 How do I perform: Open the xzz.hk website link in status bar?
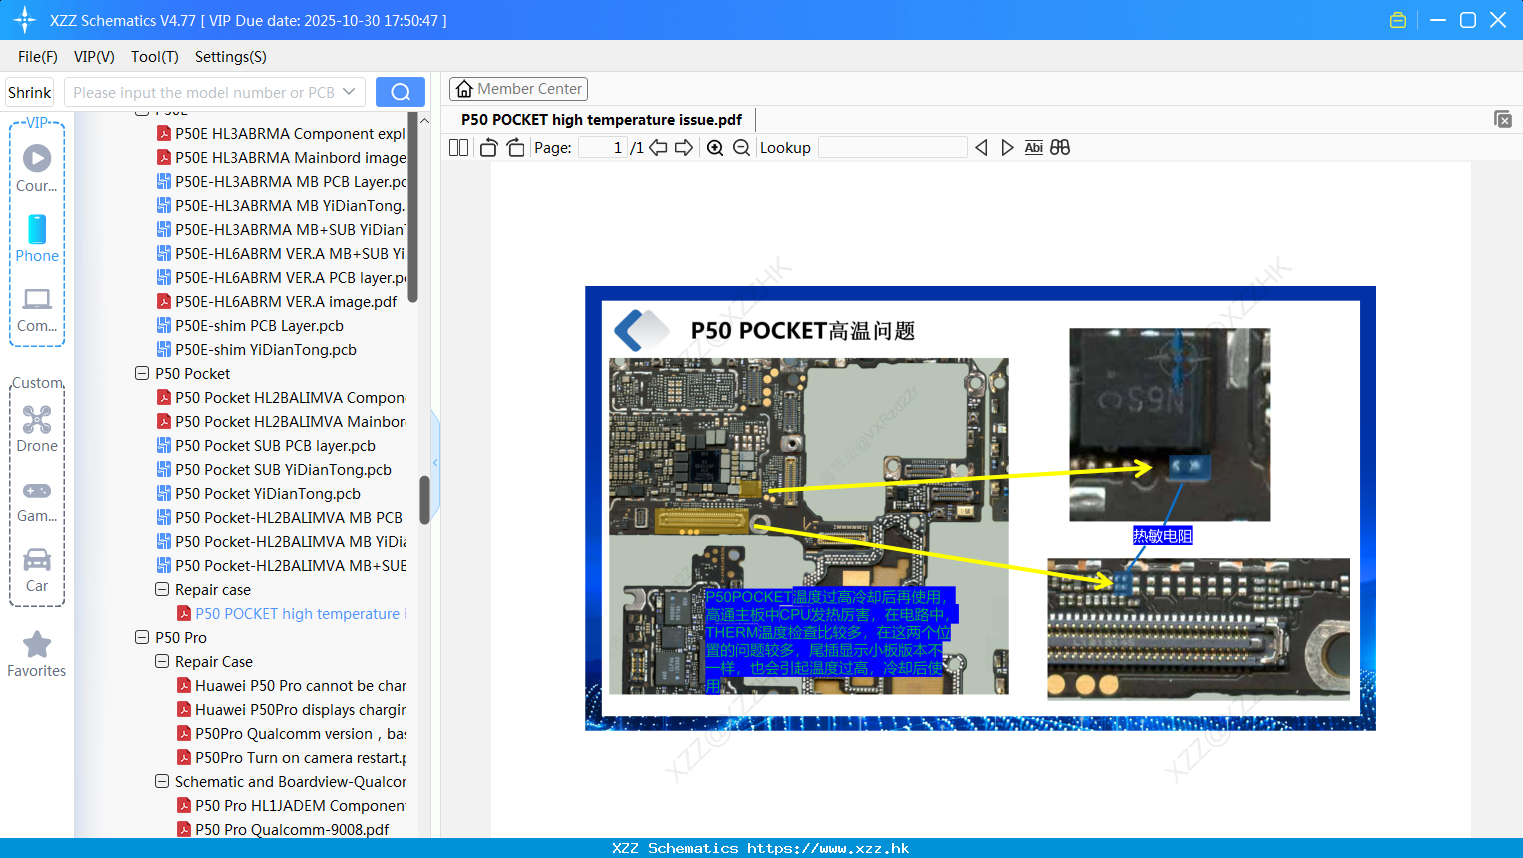click(x=828, y=848)
